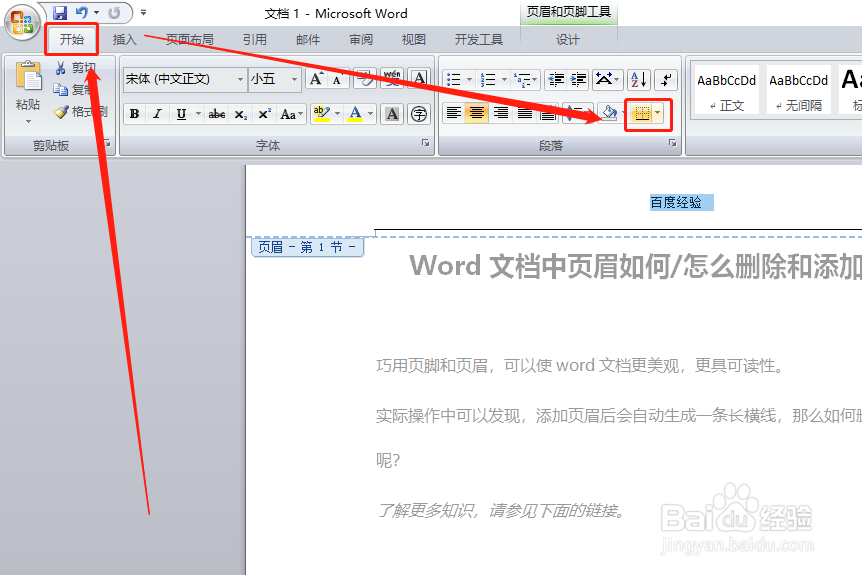Apply character shading gray A

click(x=392, y=114)
